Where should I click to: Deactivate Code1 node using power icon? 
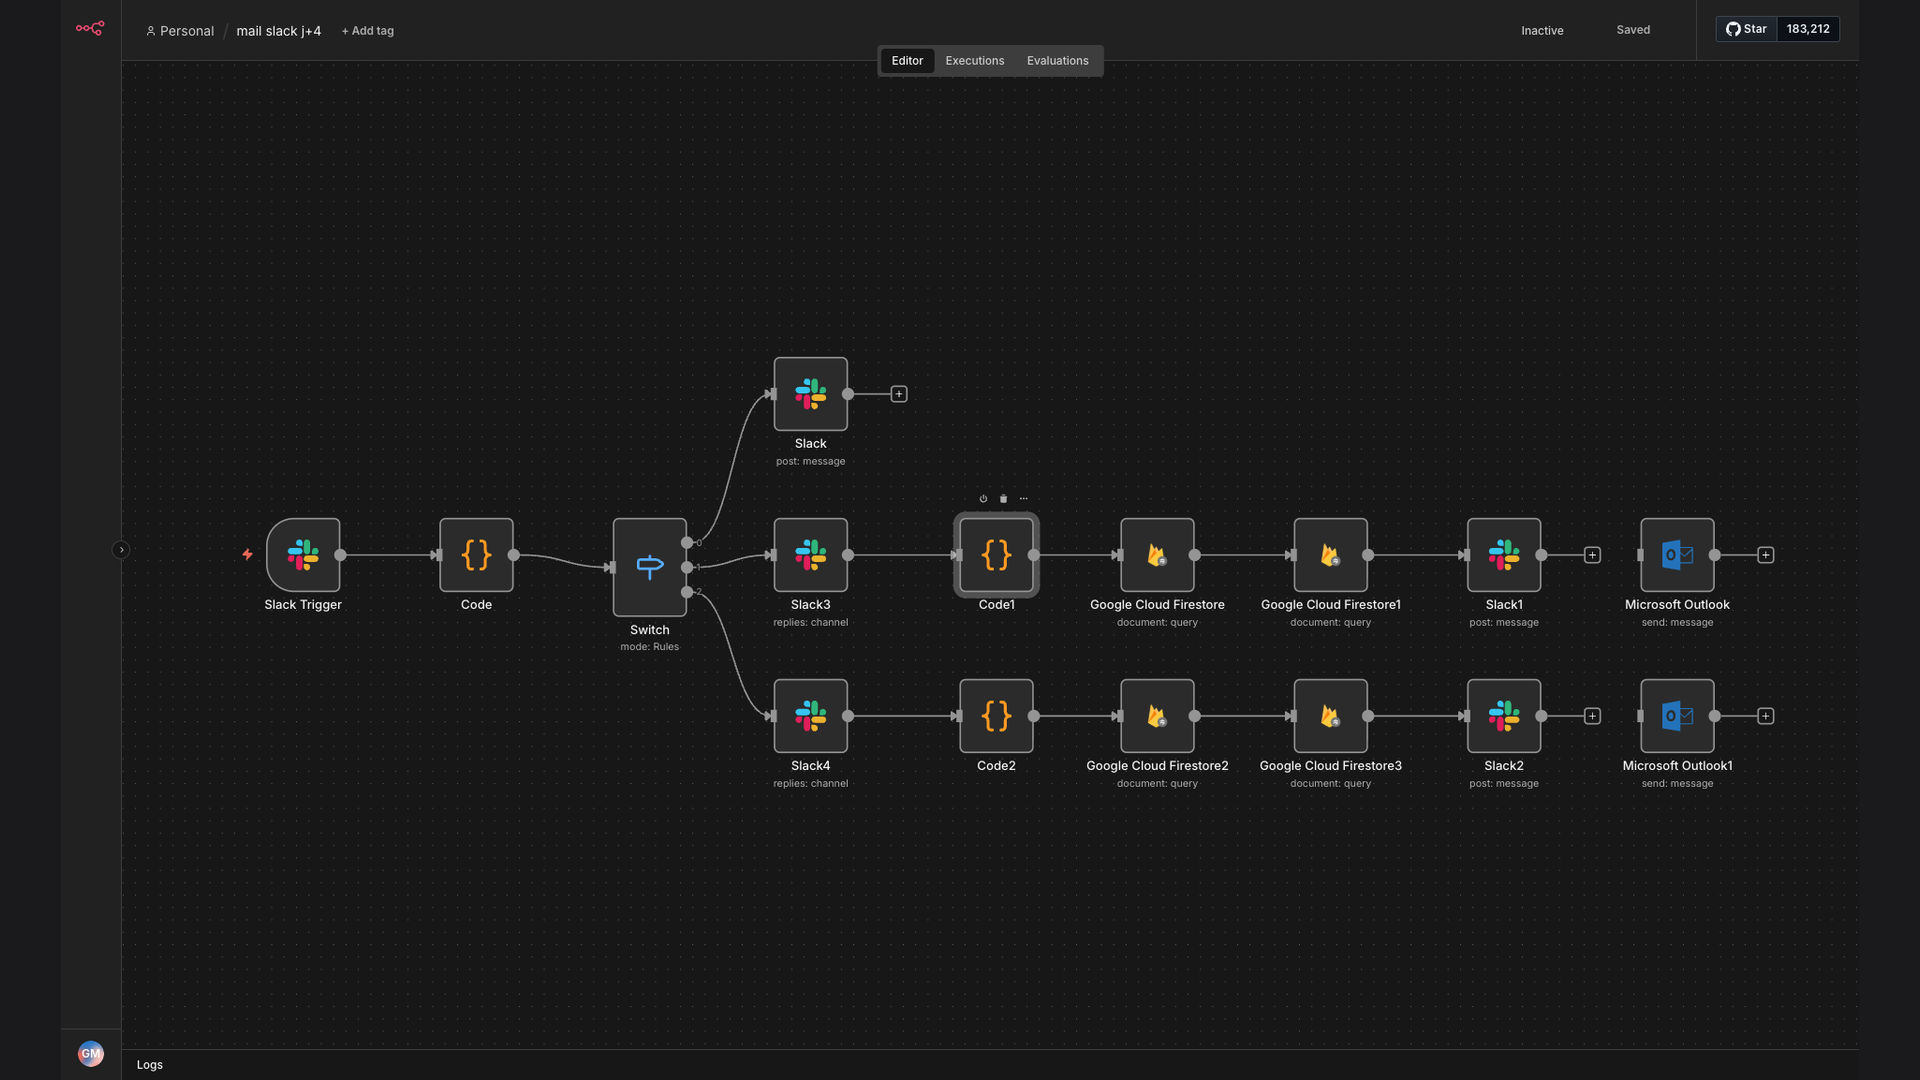click(983, 498)
